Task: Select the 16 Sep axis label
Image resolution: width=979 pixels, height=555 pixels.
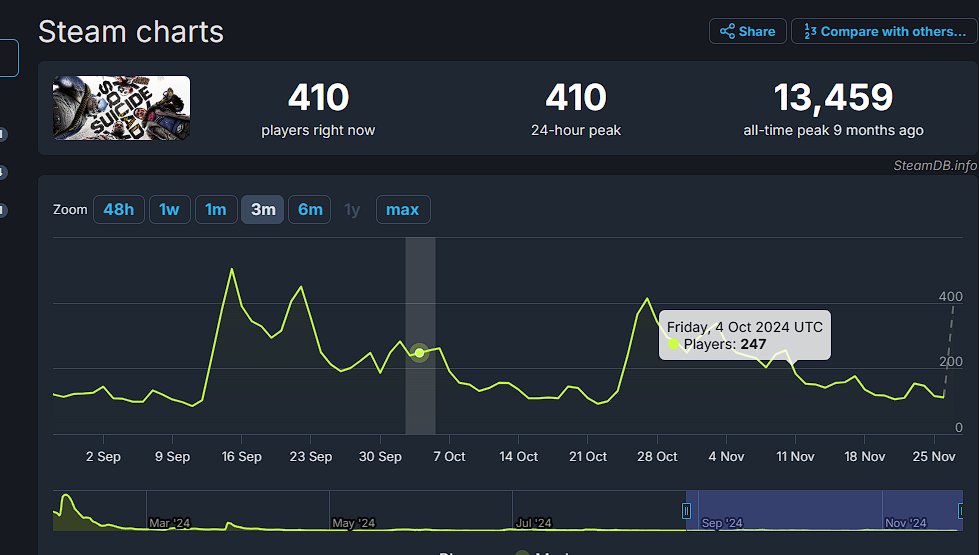Action: pyautogui.click(x=242, y=456)
